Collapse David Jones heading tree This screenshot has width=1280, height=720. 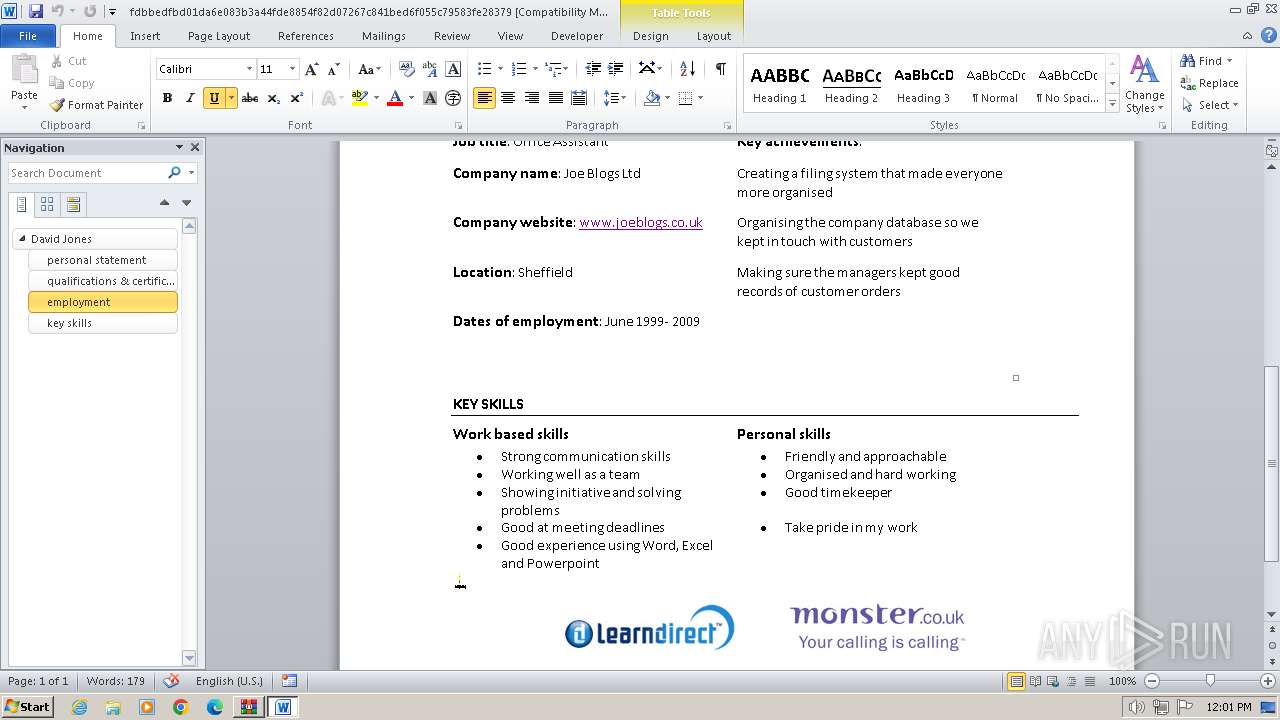tap(22, 239)
